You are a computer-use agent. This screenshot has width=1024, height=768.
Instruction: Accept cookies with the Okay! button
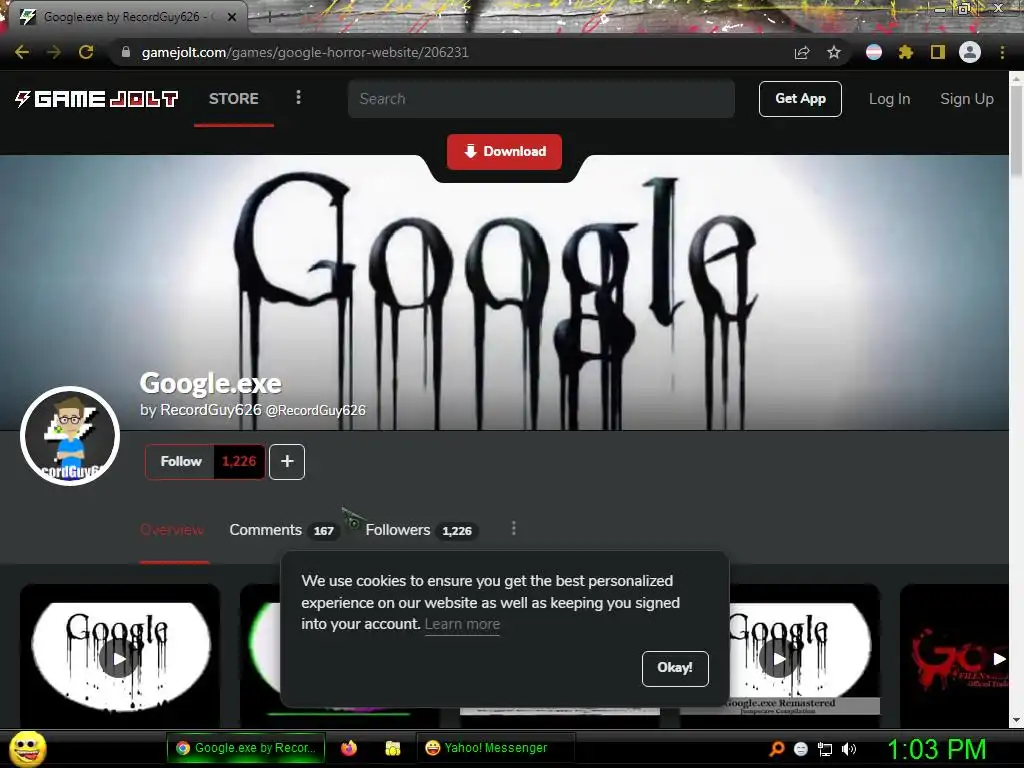675,668
